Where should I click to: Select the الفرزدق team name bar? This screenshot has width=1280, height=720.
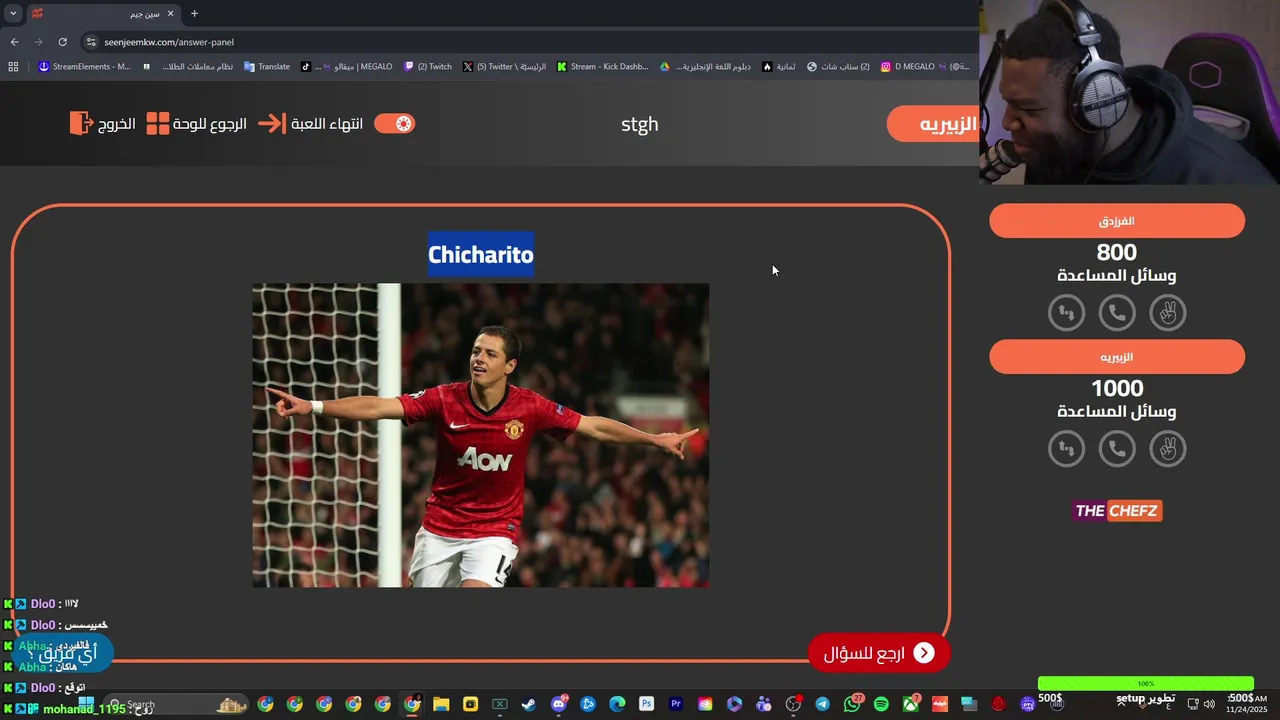(x=1117, y=221)
